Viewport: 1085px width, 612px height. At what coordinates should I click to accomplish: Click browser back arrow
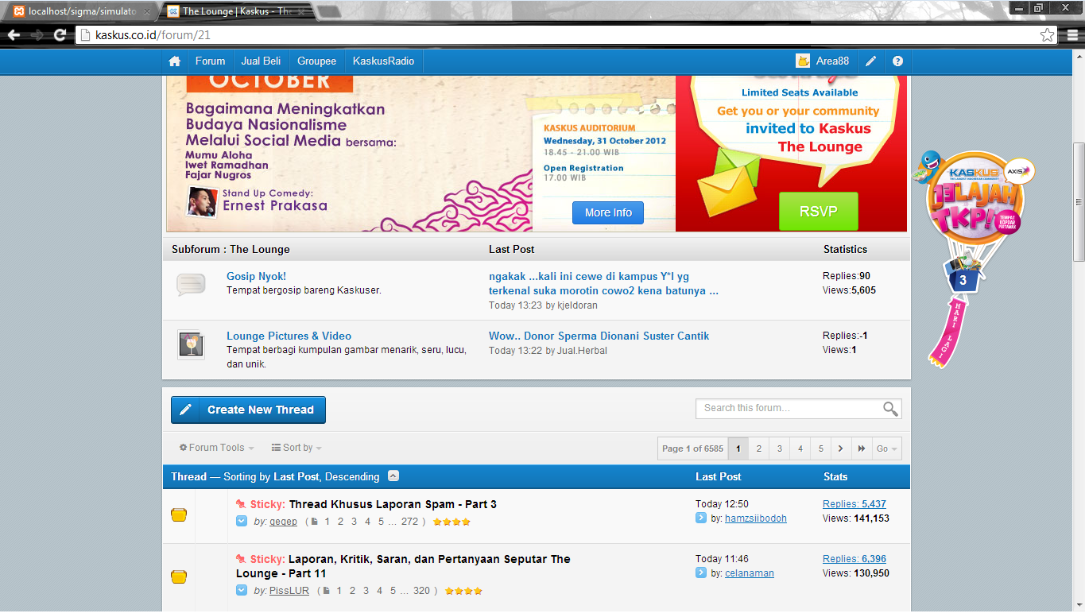coord(14,35)
